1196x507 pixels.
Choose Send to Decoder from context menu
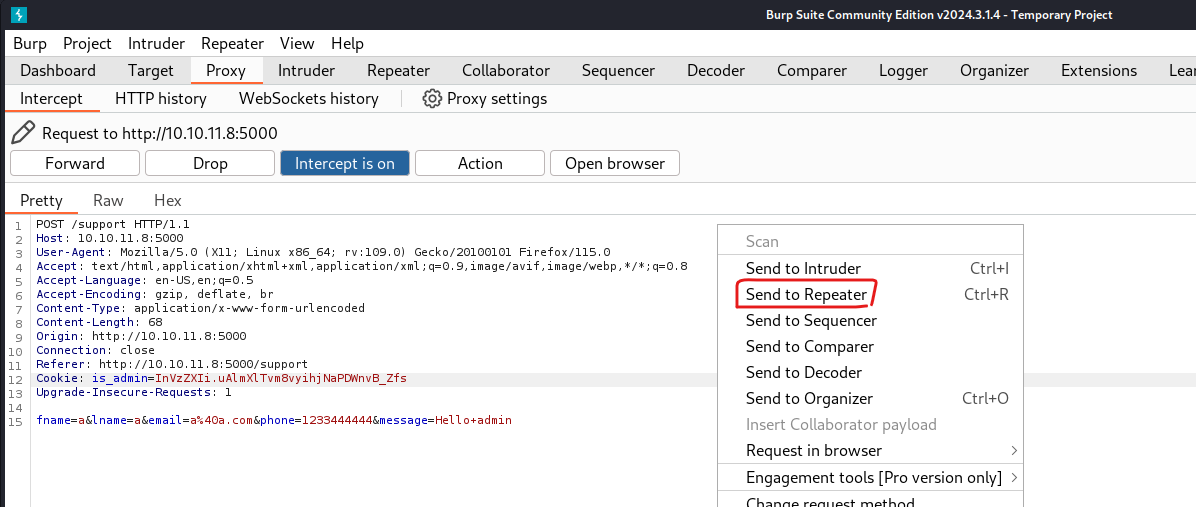tap(870, 372)
